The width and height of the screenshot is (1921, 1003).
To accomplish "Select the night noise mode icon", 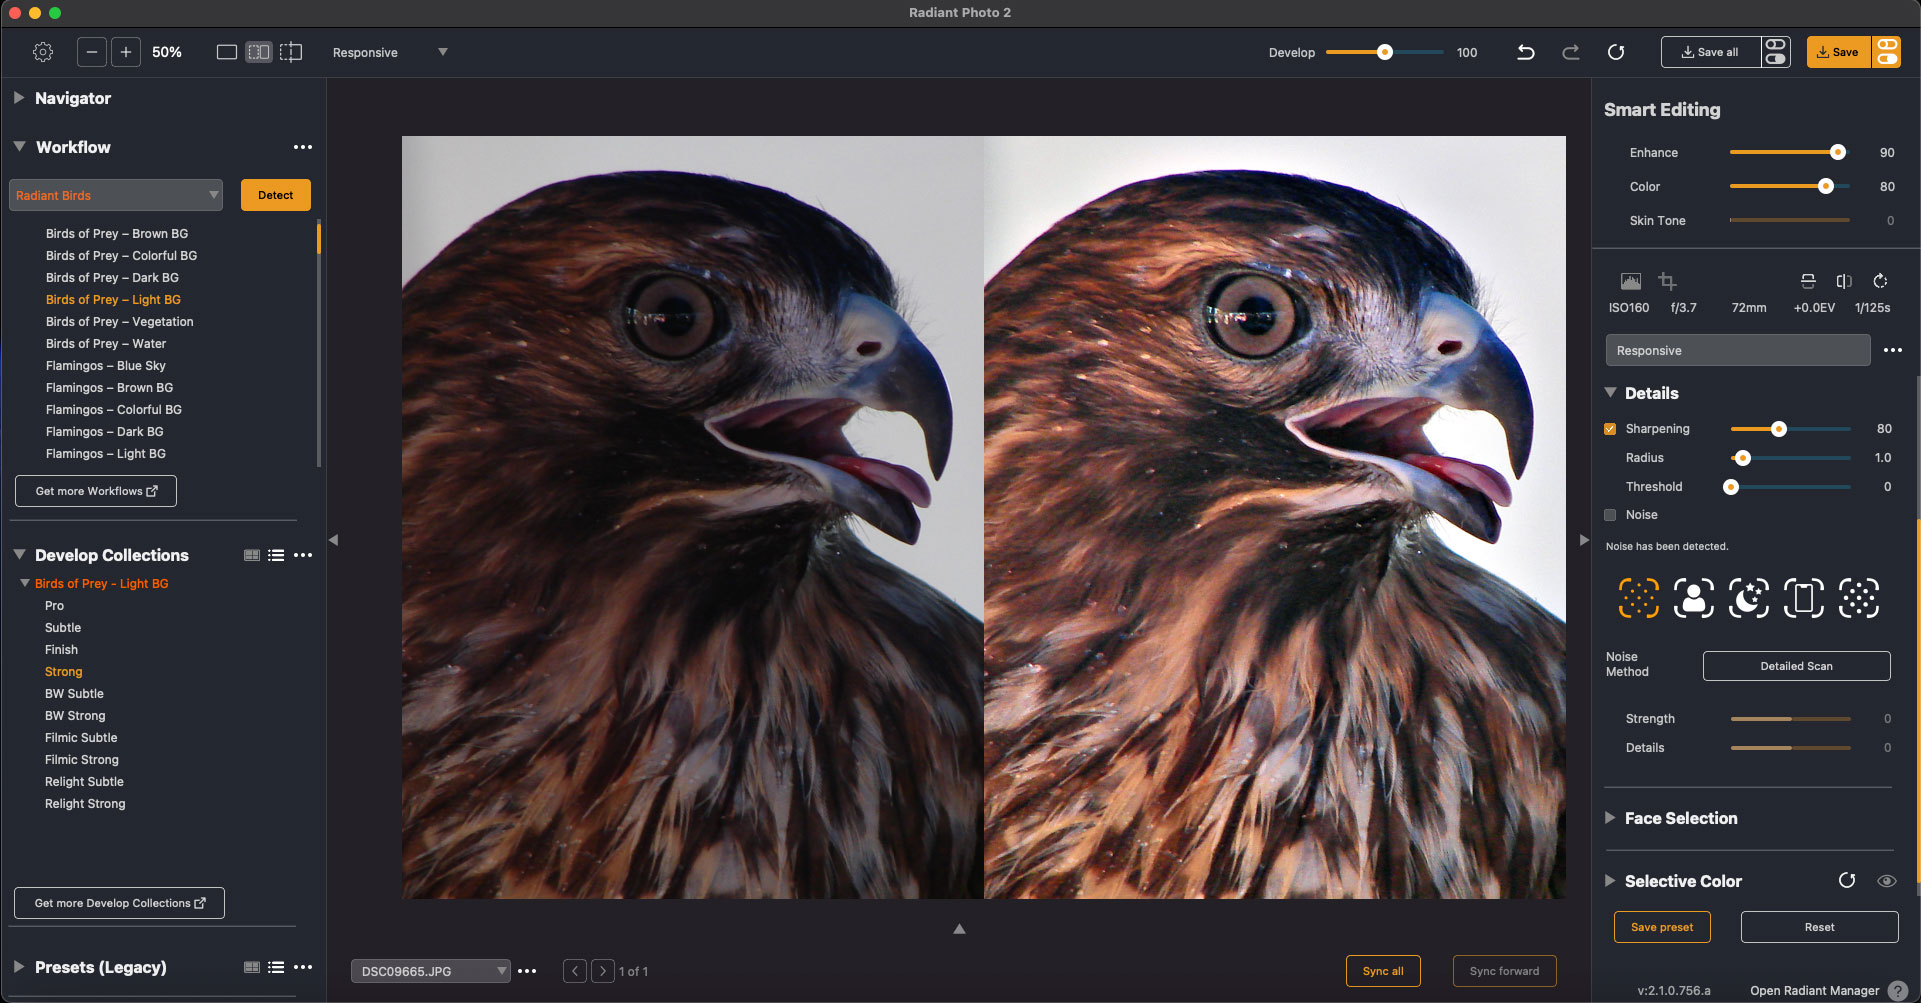I will [1748, 598].
